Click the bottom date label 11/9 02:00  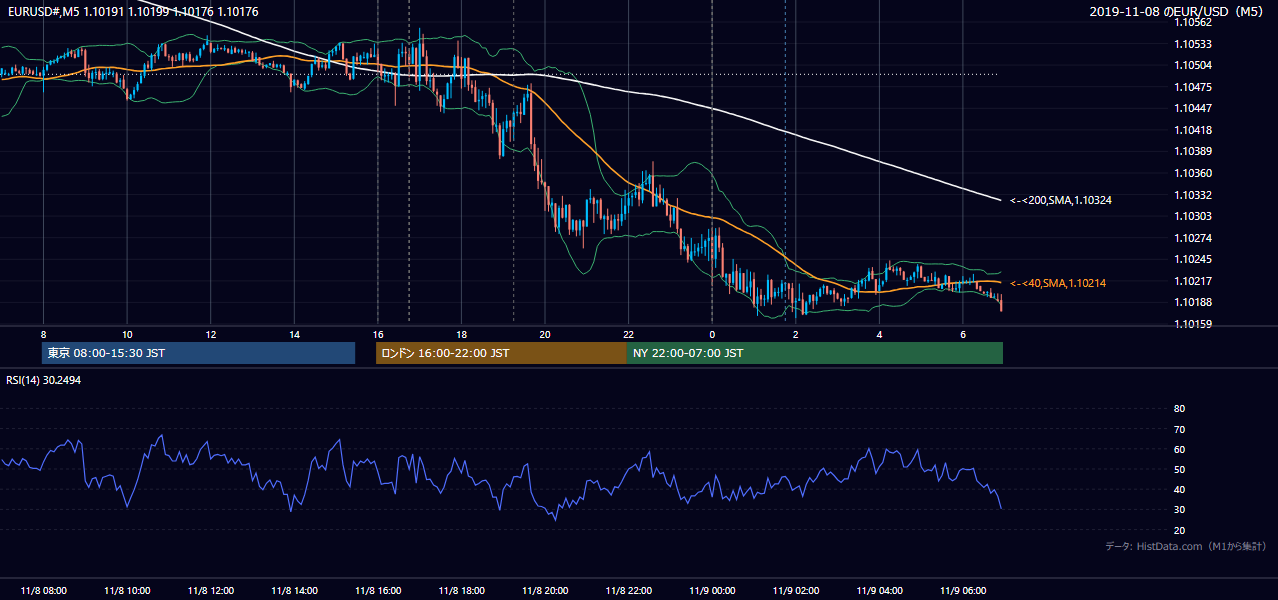coord(796,591)
